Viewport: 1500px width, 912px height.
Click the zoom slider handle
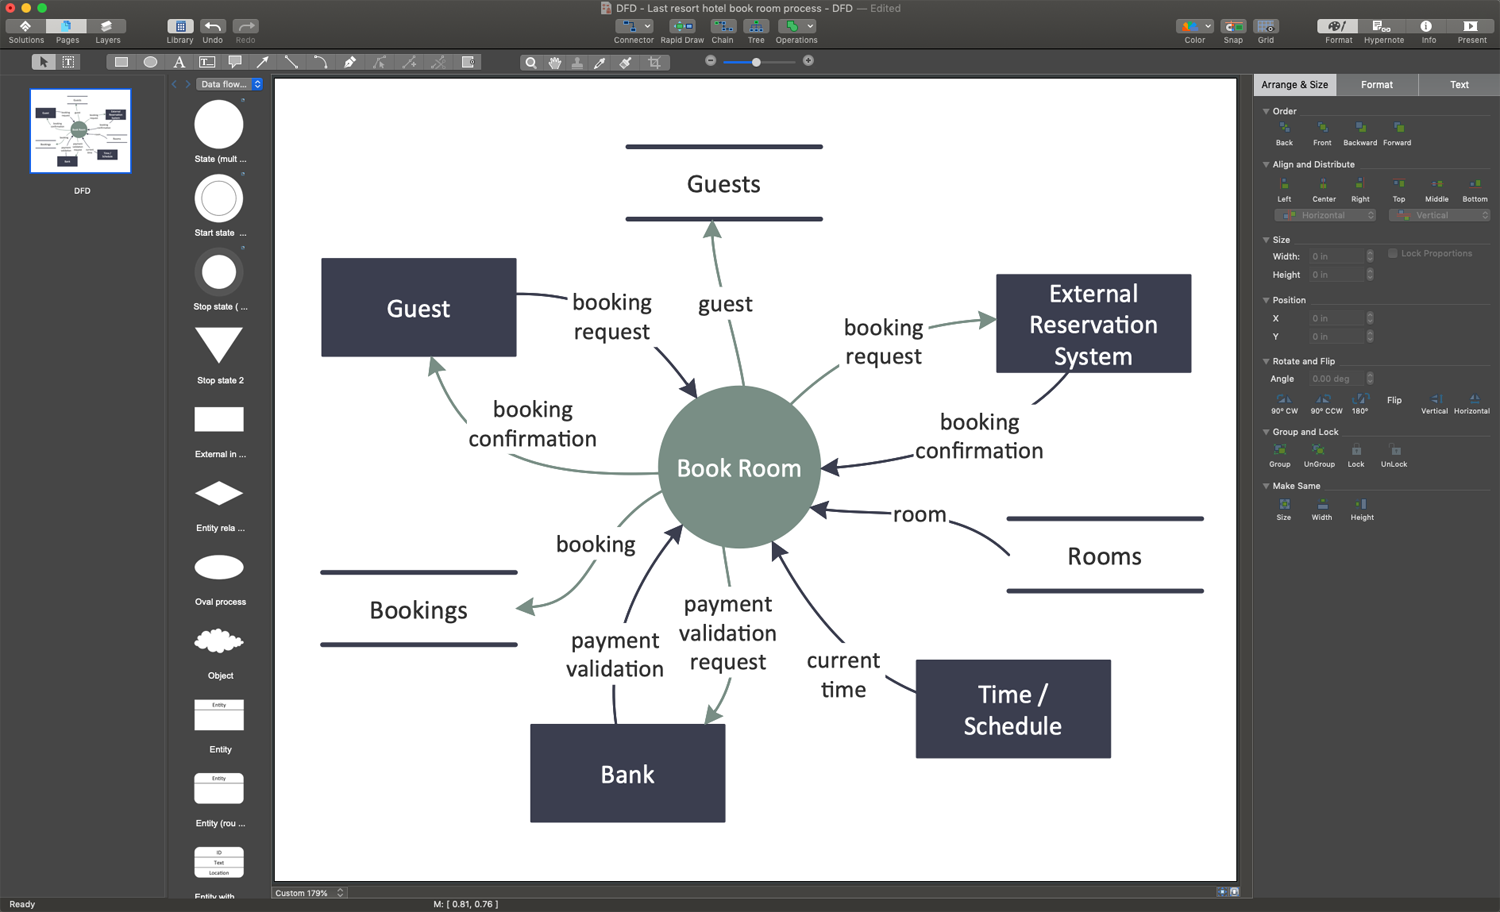[756, 62]
